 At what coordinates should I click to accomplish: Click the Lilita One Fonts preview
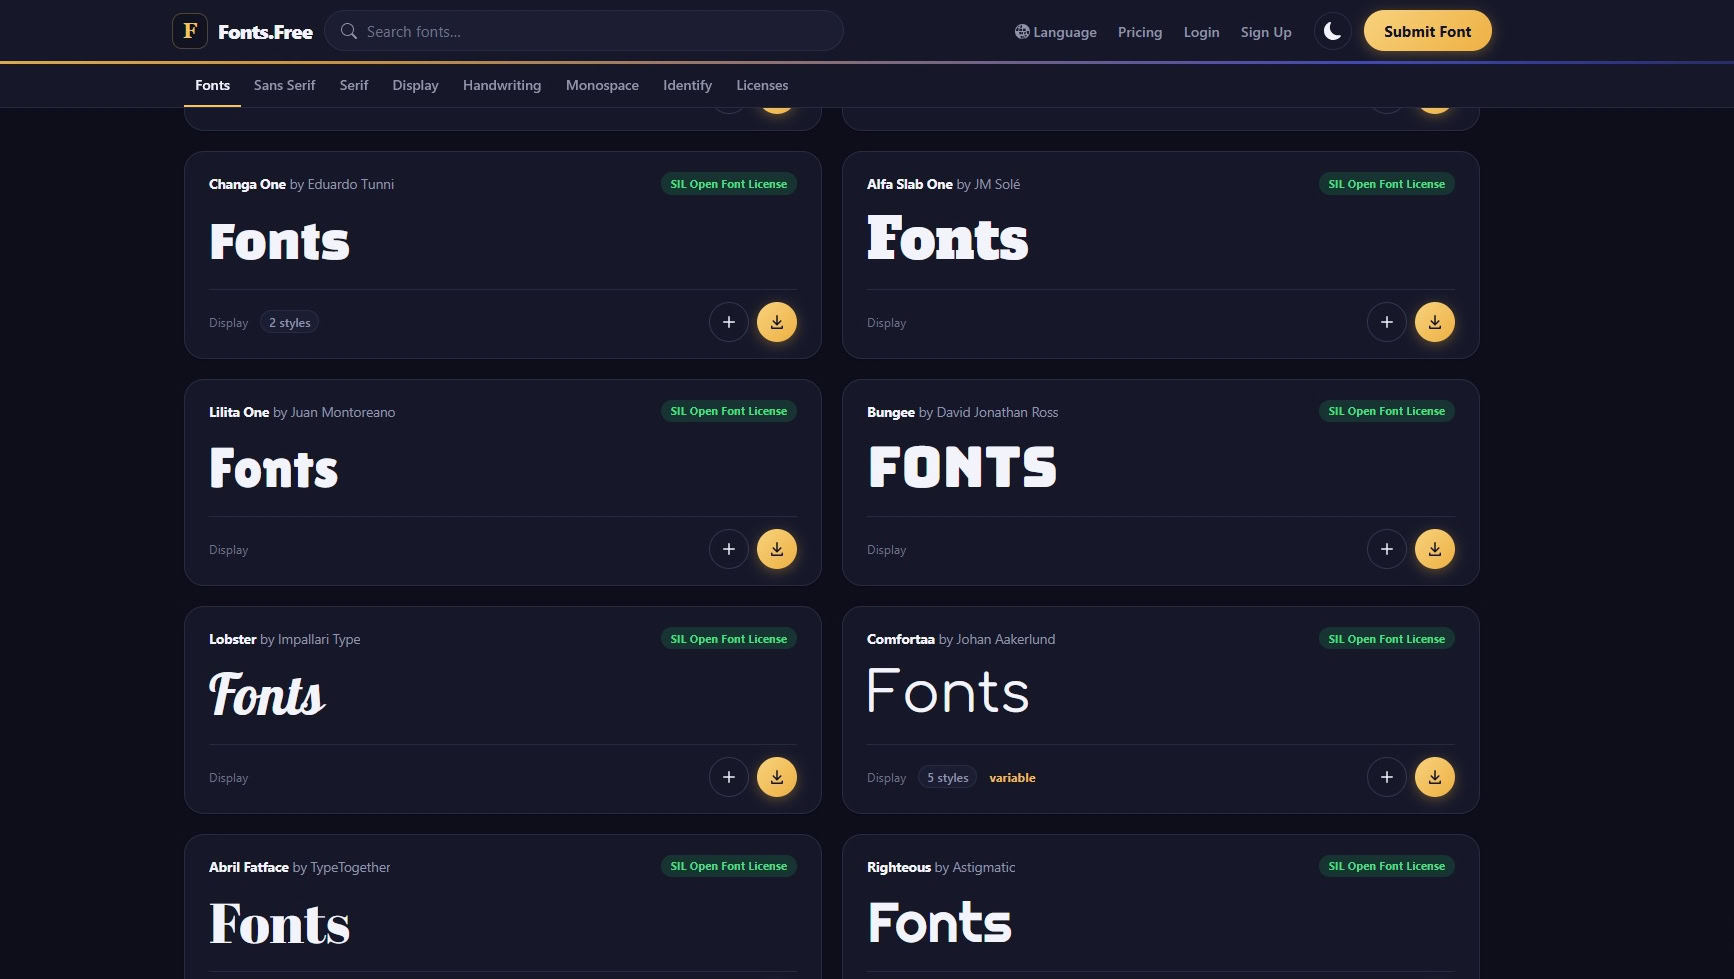tap(273, 469)
